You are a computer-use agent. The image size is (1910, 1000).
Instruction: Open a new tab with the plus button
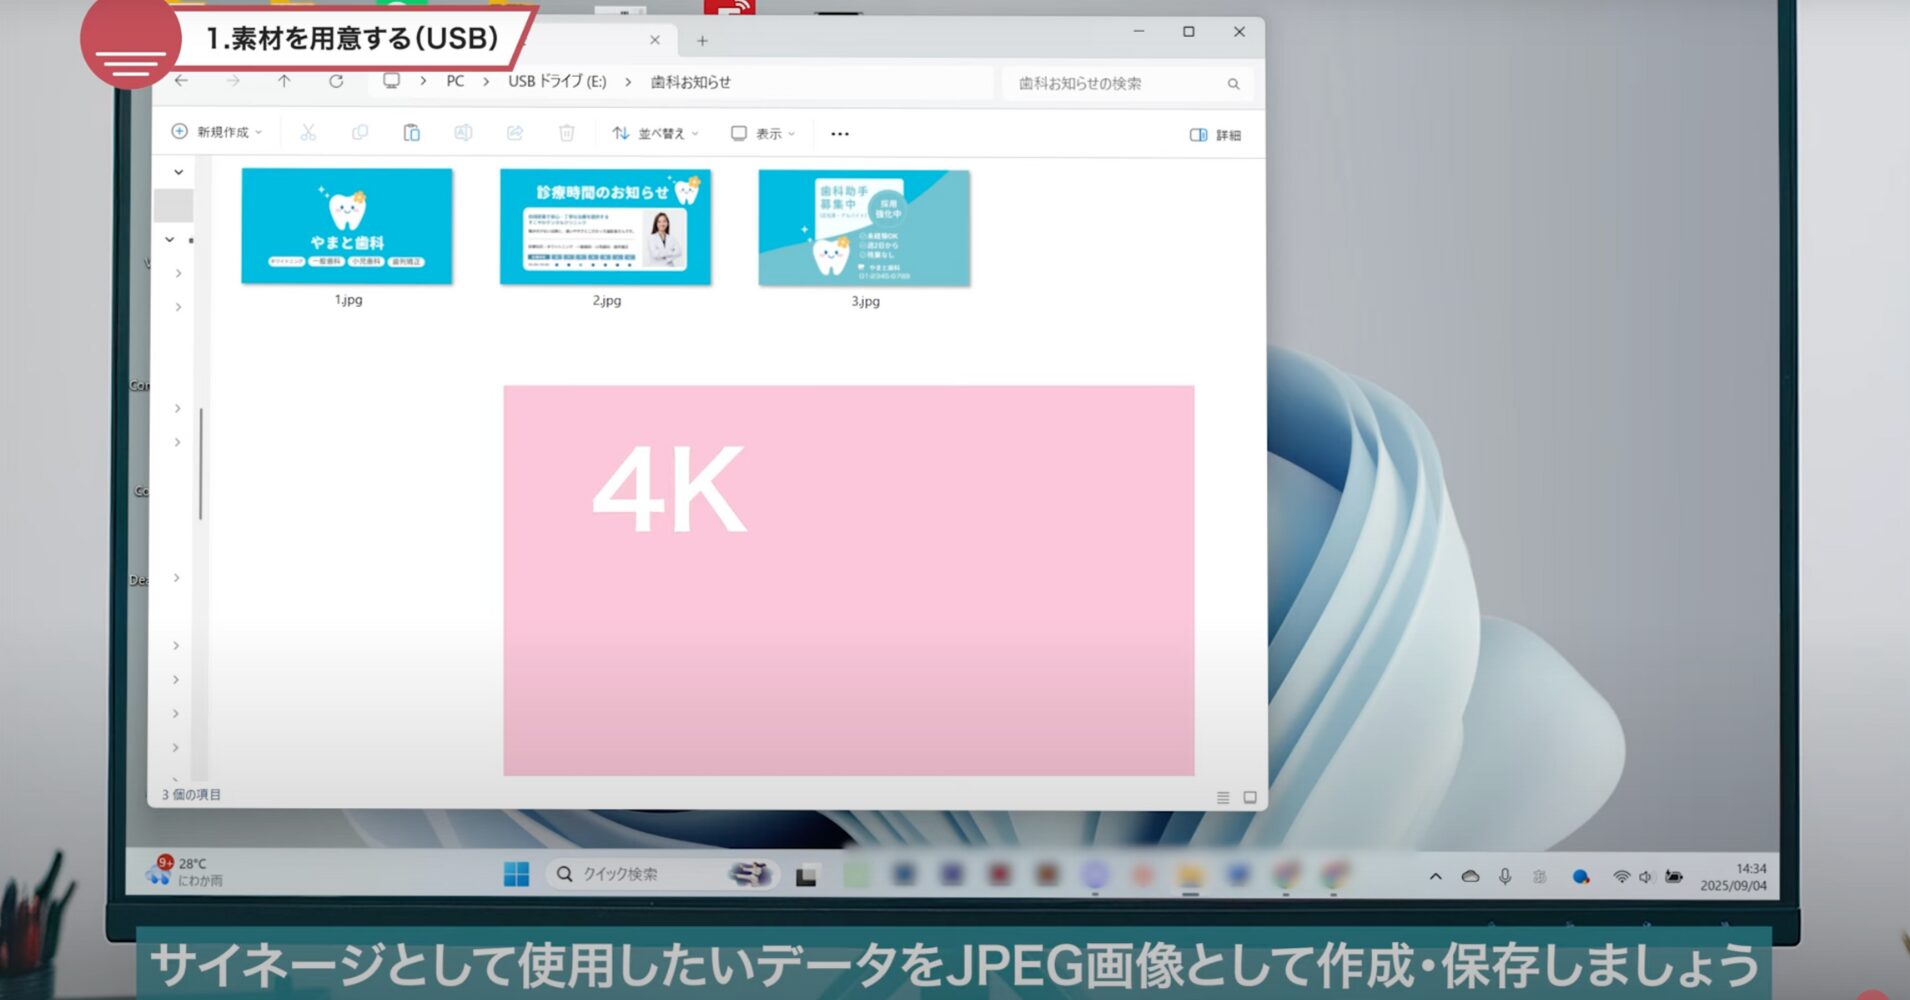tap(702, 41)
